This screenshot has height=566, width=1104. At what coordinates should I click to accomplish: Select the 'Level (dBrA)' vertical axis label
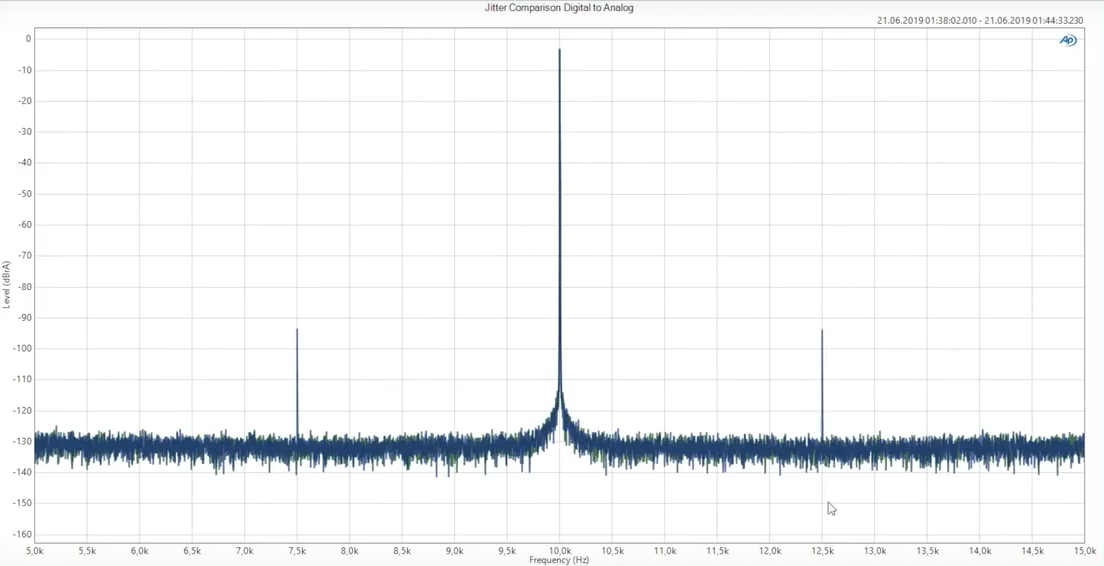click(x=7, y=284)
